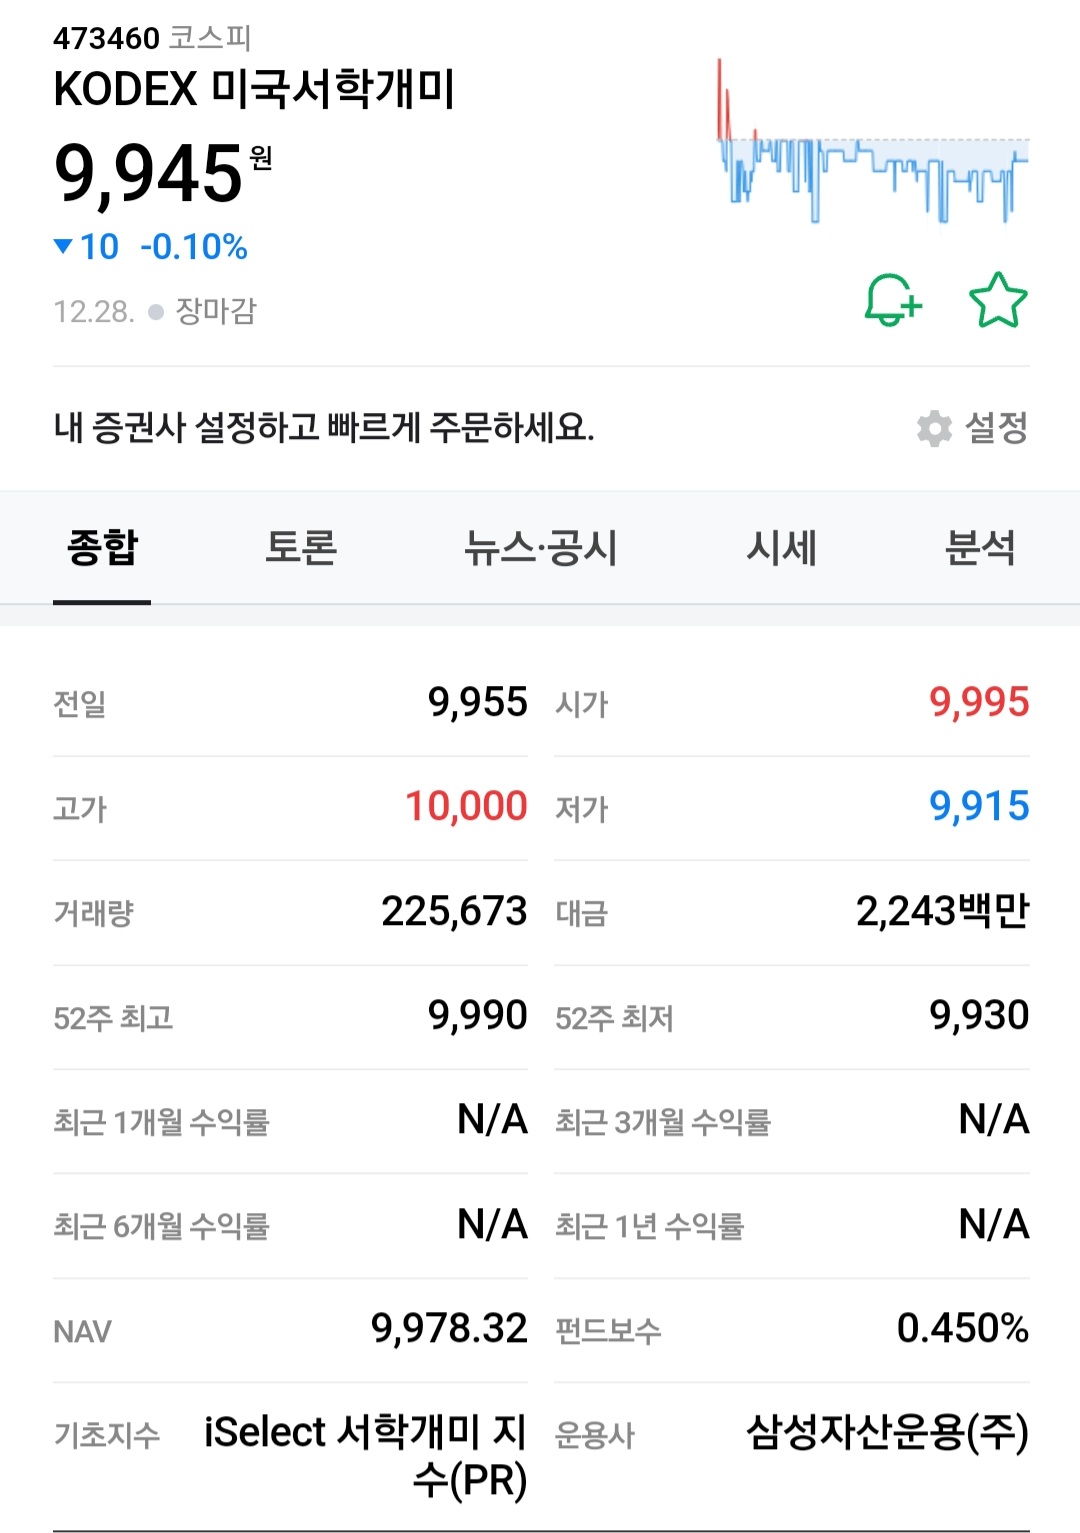1080x1533 pixels.
Task: Tap the 거래량 value 225,673
Action: (x=453, y=911)
